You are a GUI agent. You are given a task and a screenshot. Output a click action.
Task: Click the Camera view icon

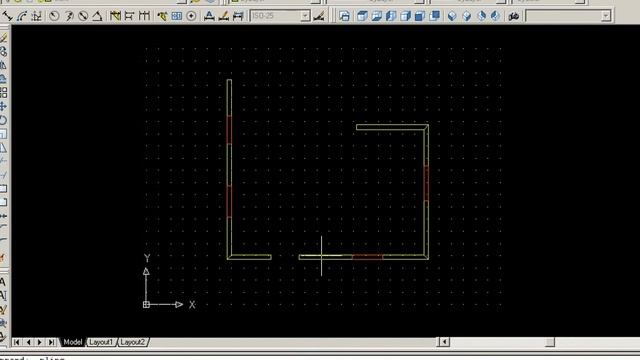coord(513,16)
